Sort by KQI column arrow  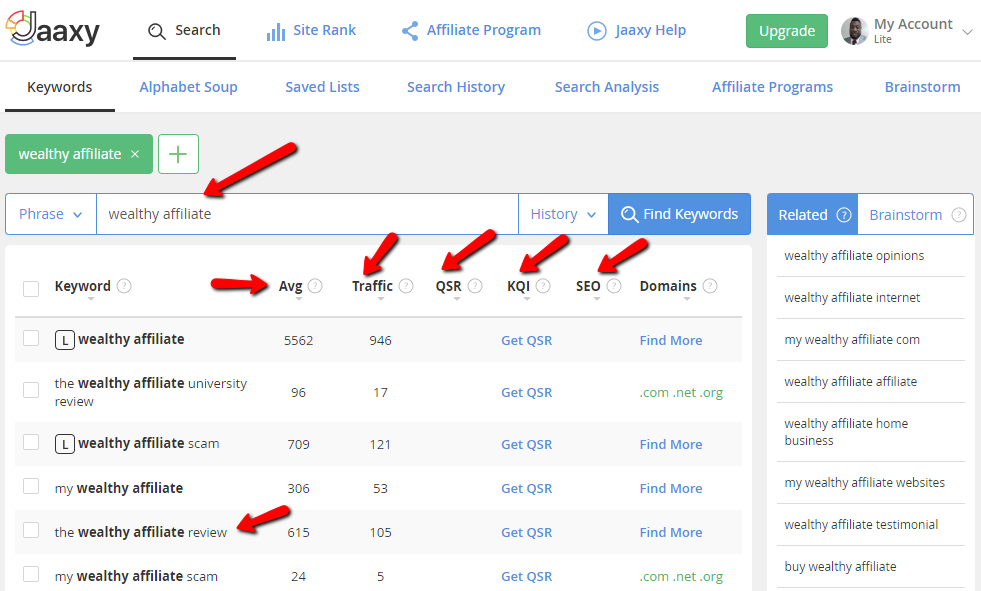coord(527,300)
